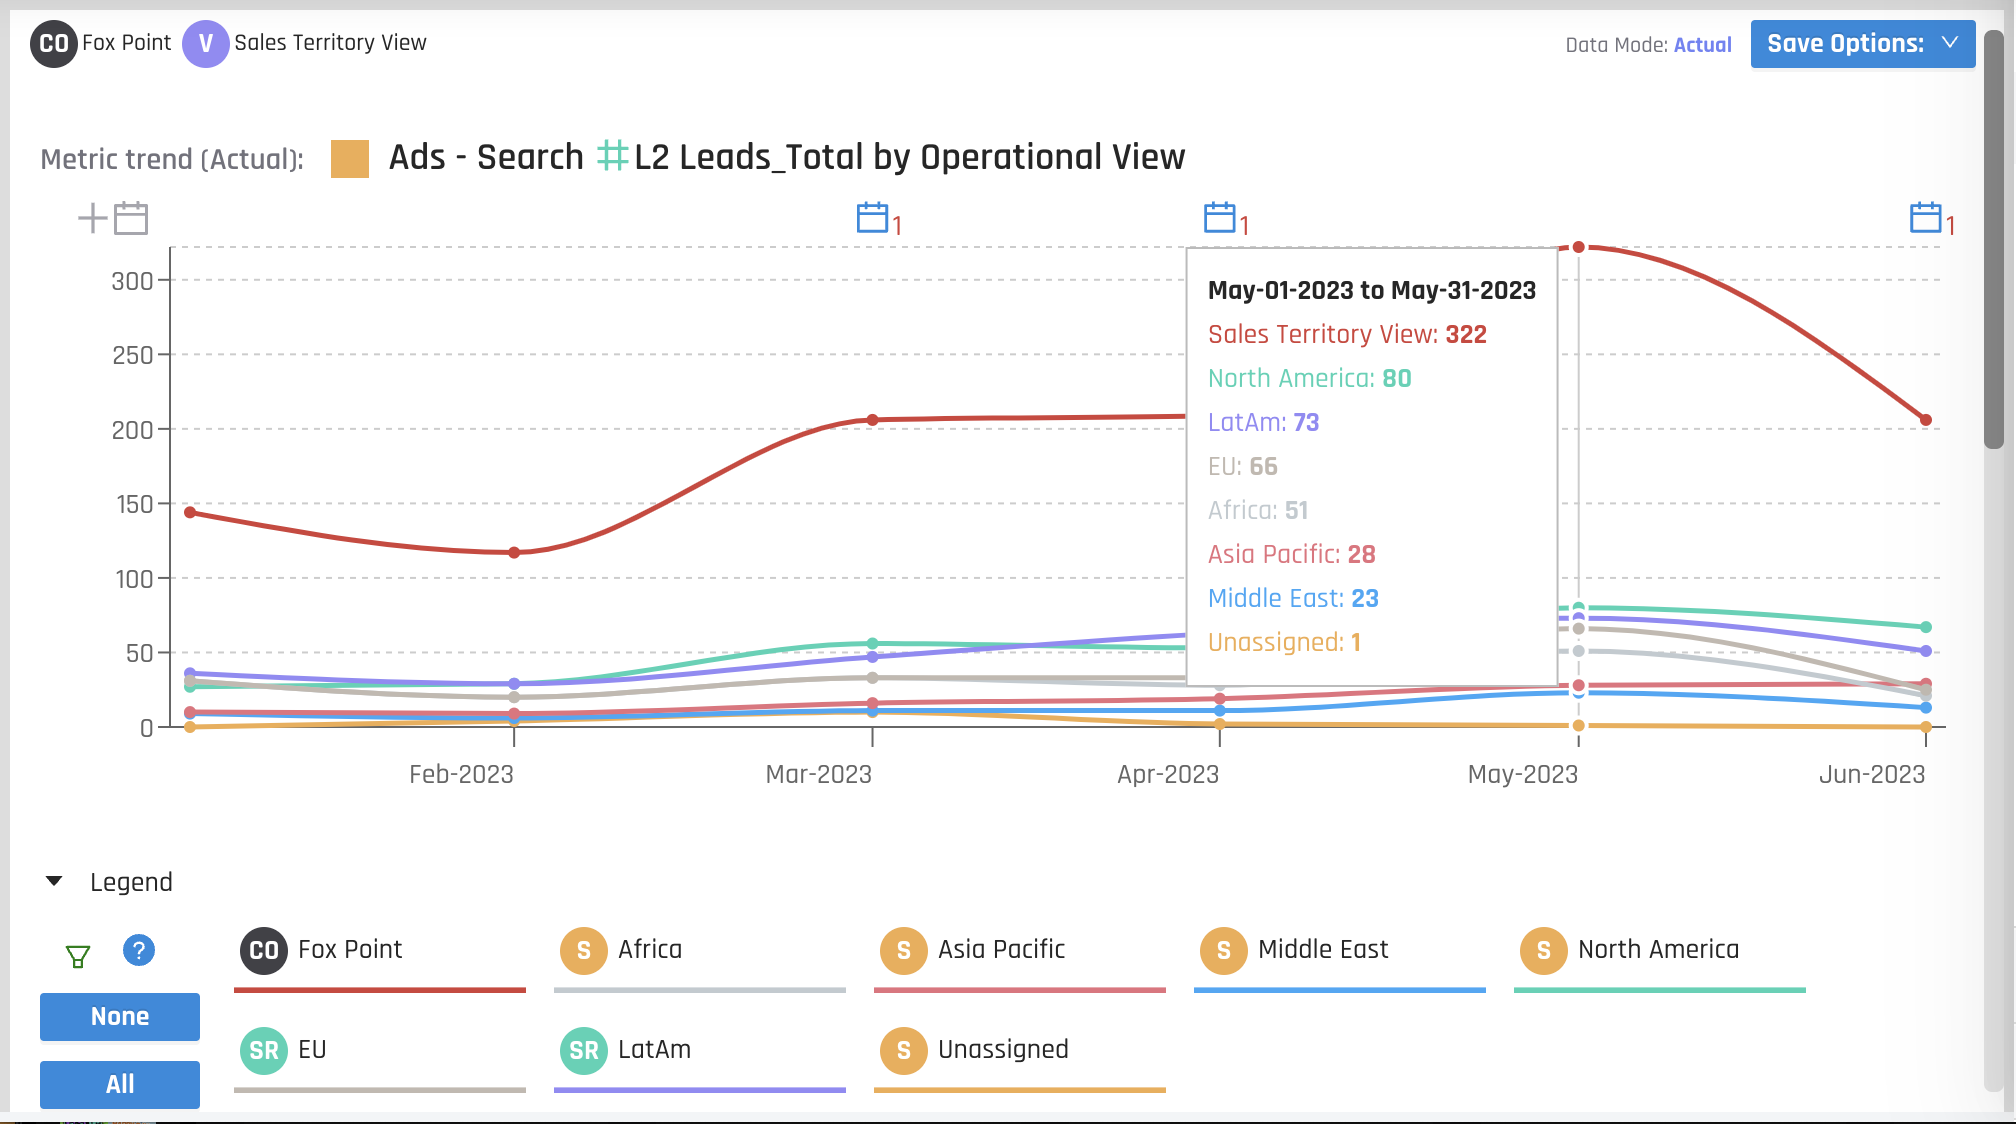Click the CO Fox Point badge in header
Screen dimensions: 2016x1124
click(x=101, y=43)
